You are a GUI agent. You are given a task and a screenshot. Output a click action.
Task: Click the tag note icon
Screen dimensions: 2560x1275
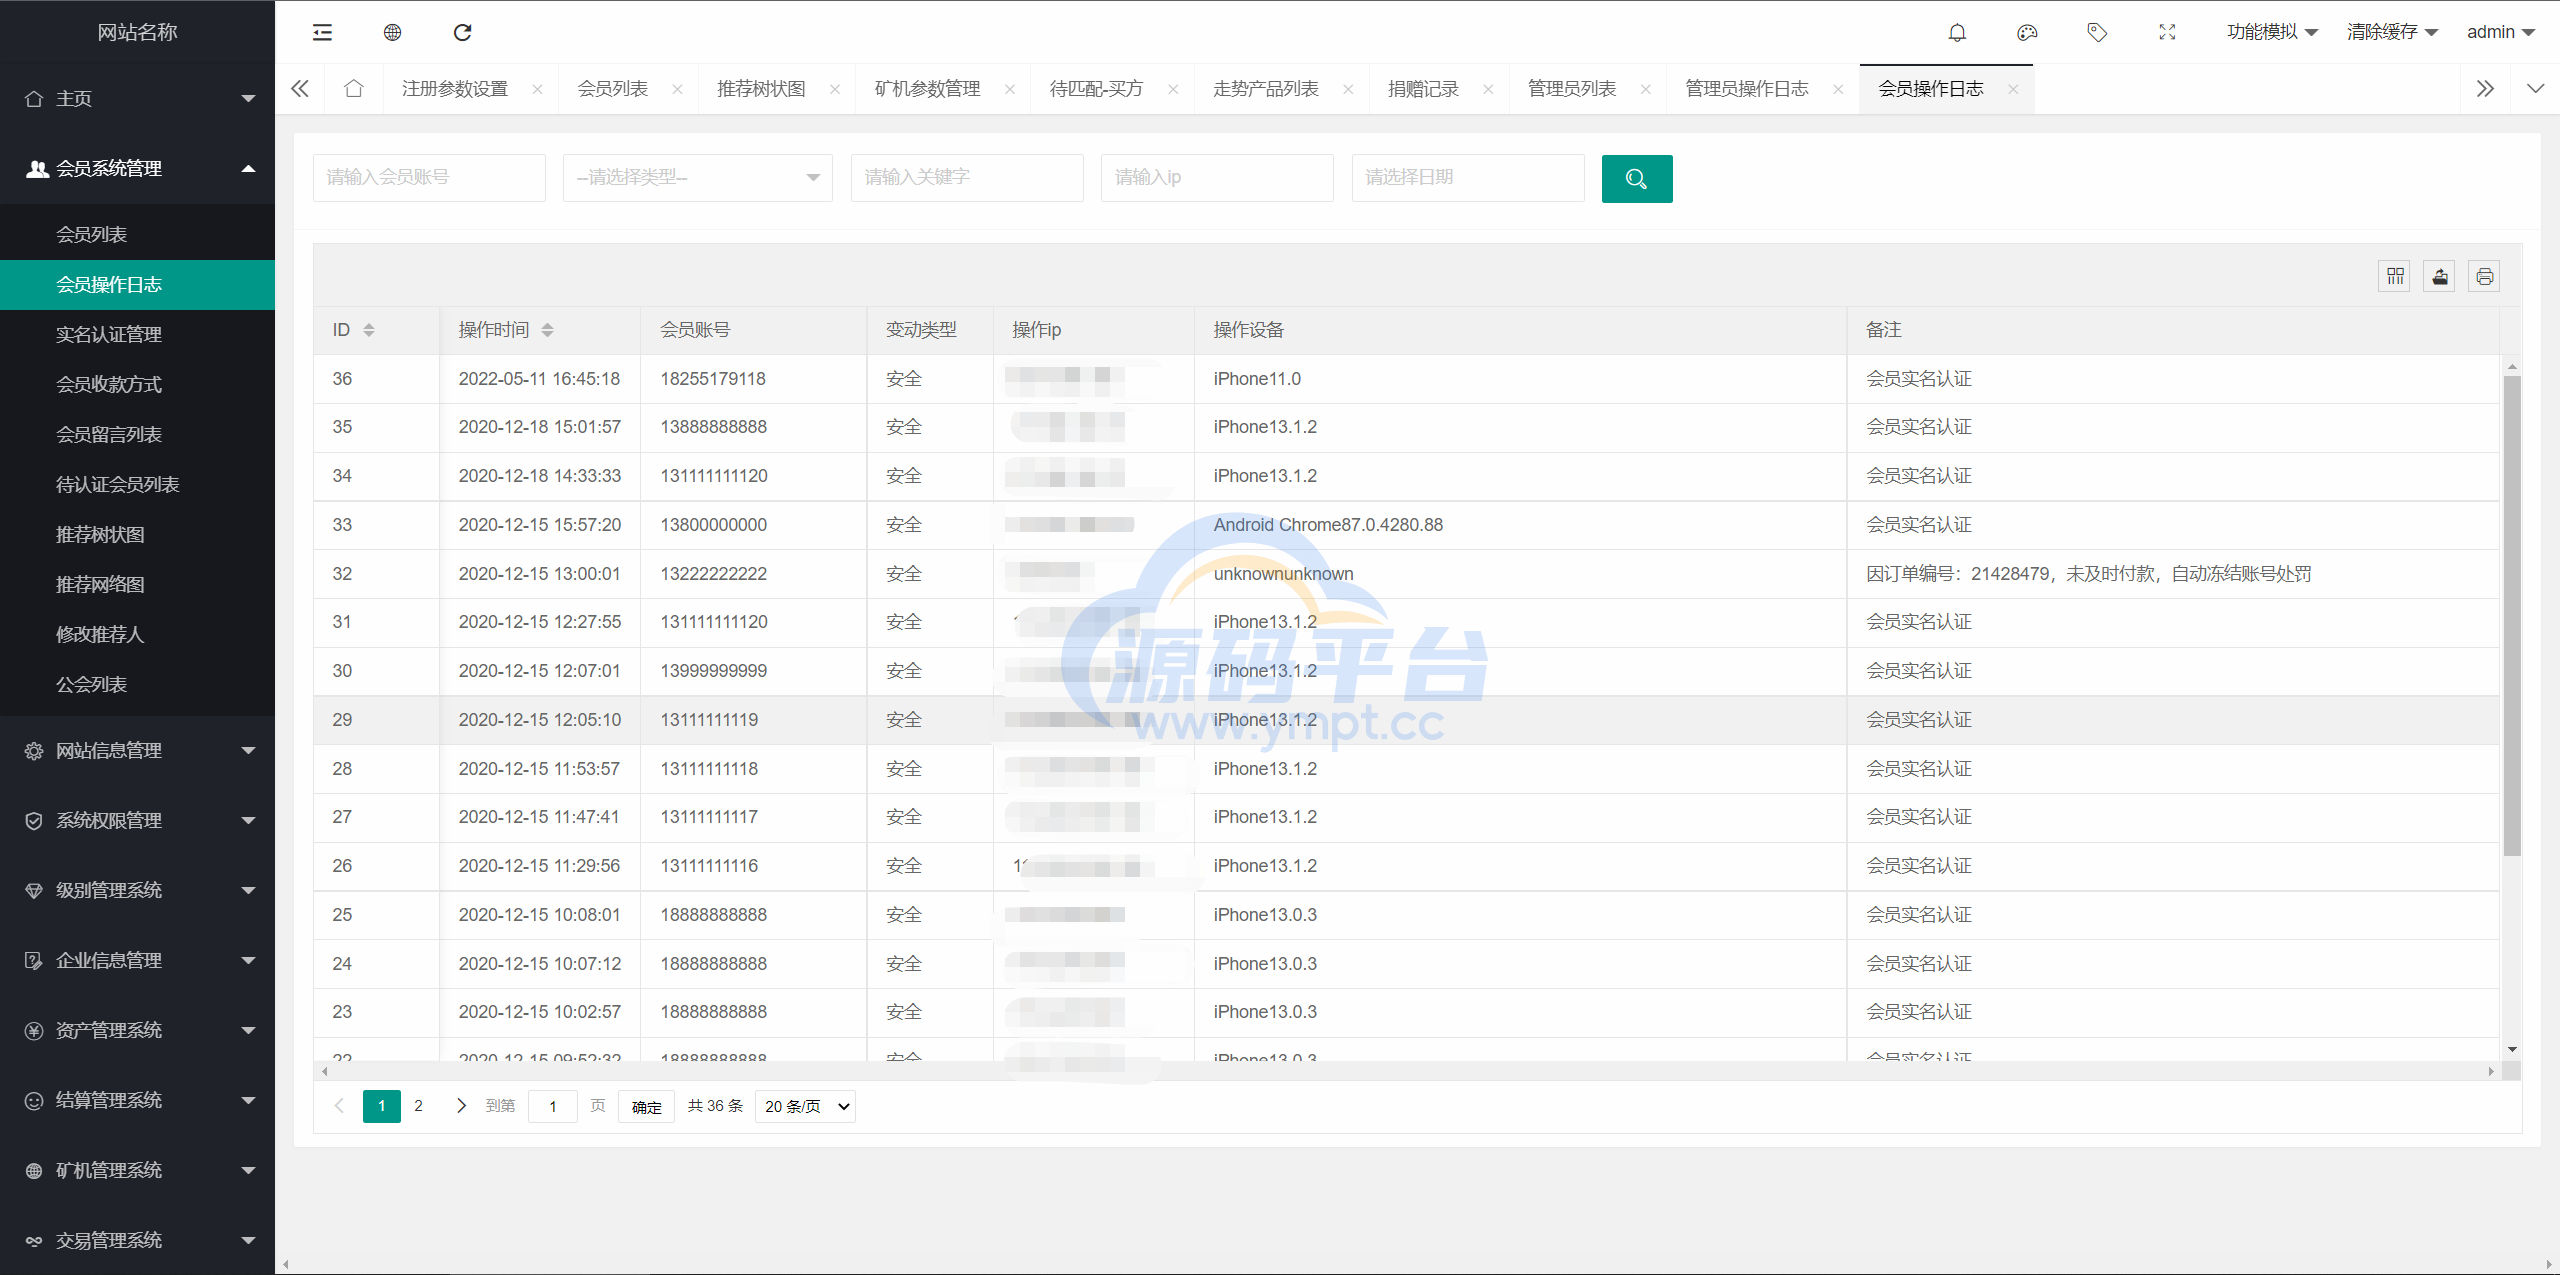point(2097,32)
